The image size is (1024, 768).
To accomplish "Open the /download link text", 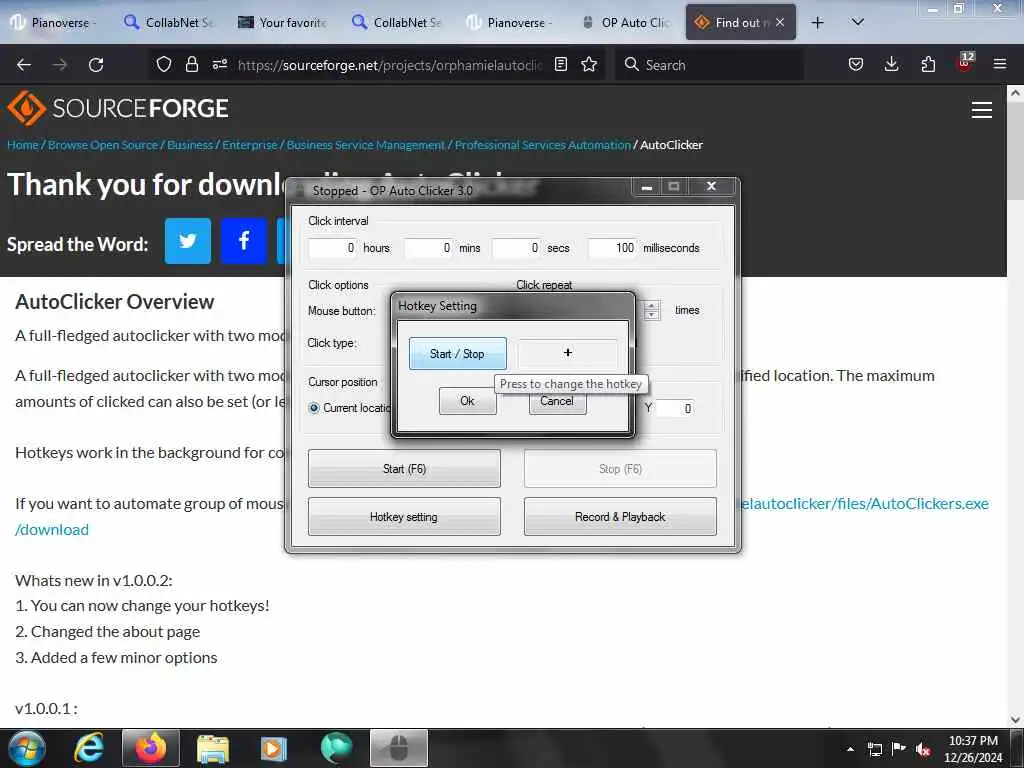I will [x=52, y=530].
